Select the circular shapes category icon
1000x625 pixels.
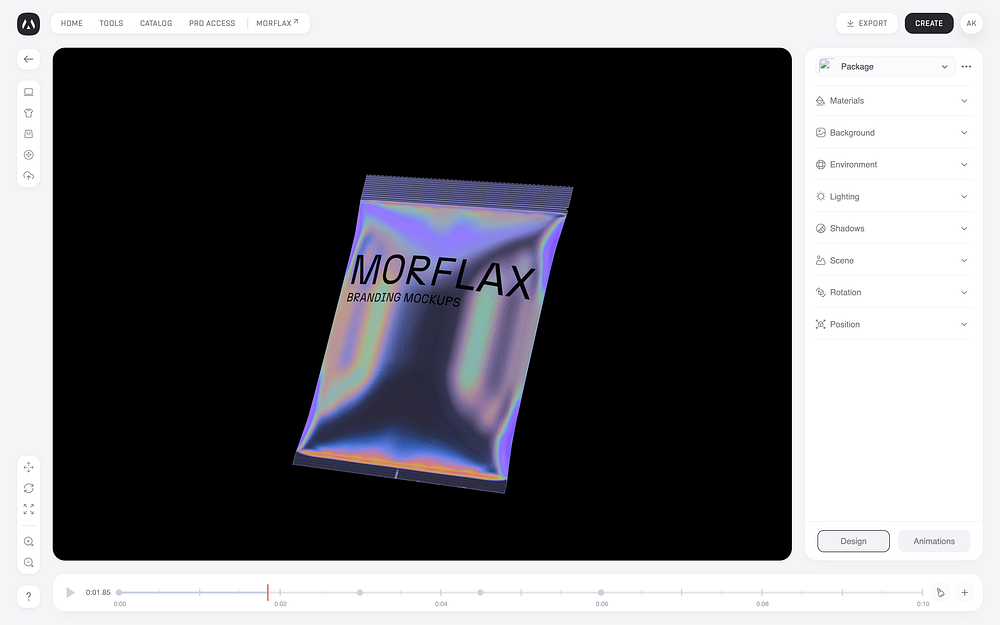click(28, 155)
